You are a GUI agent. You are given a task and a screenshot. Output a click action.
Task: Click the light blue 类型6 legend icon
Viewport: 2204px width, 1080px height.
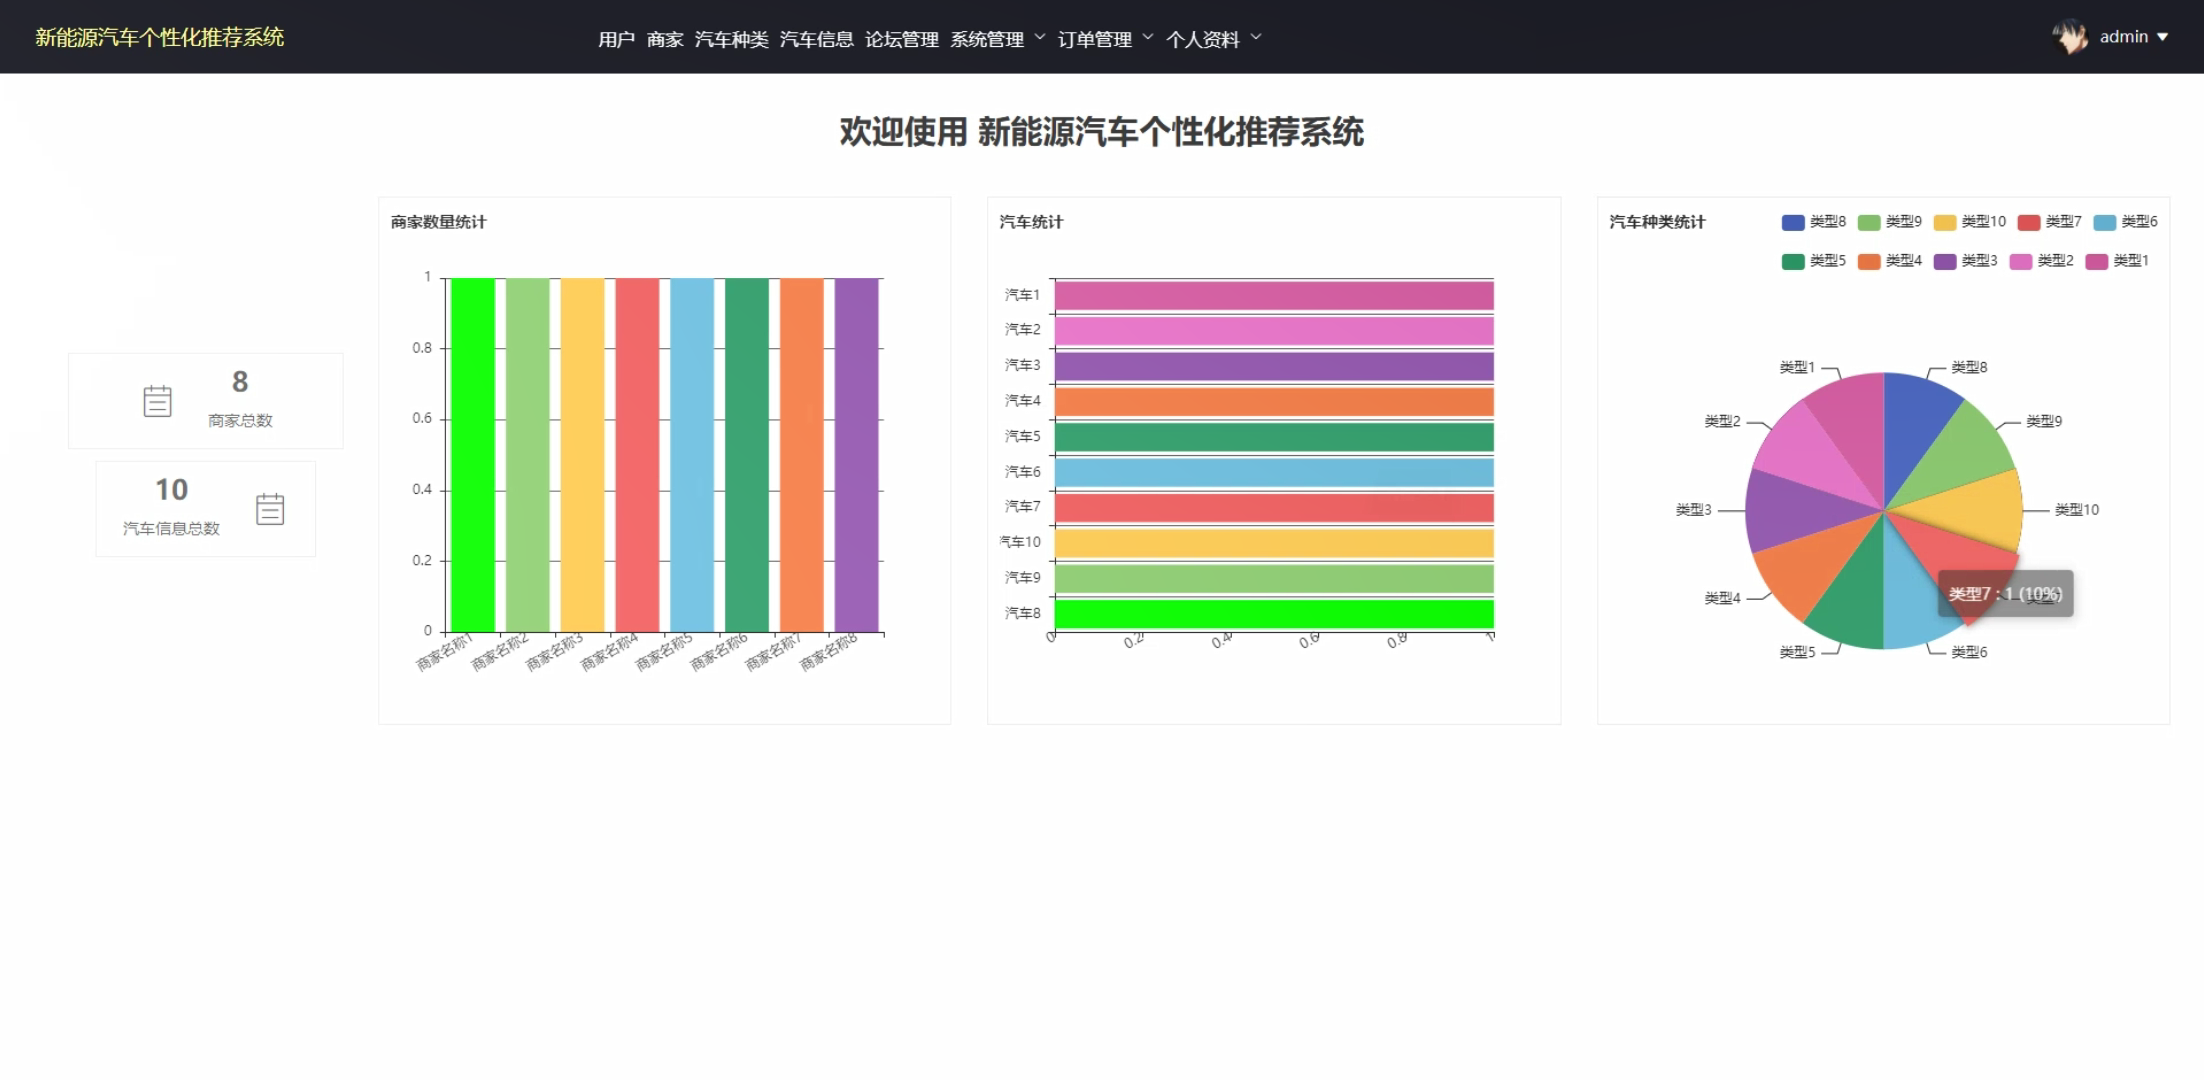point(2105,221)
